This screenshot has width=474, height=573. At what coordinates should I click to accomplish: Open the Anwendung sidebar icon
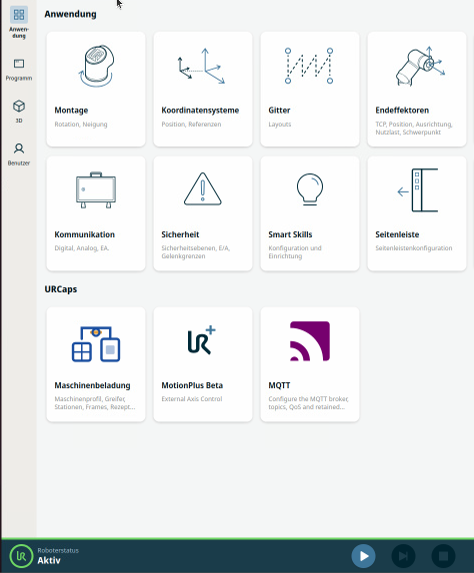[x=19, y=15]
